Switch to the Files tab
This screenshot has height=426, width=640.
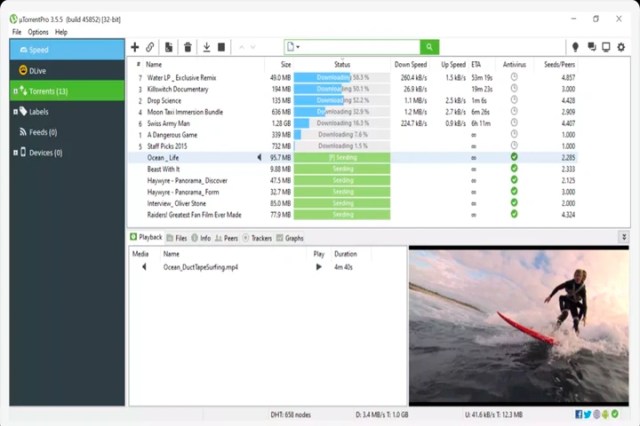coord(177,238)
